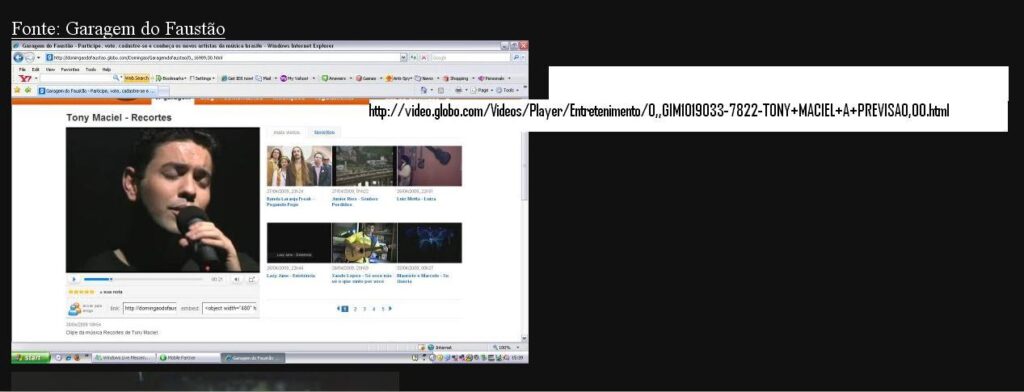The image size is (1024, 392).
Task: Open the Yahoo Bookmarks dropdown
Action: click(x=170, y=78)
